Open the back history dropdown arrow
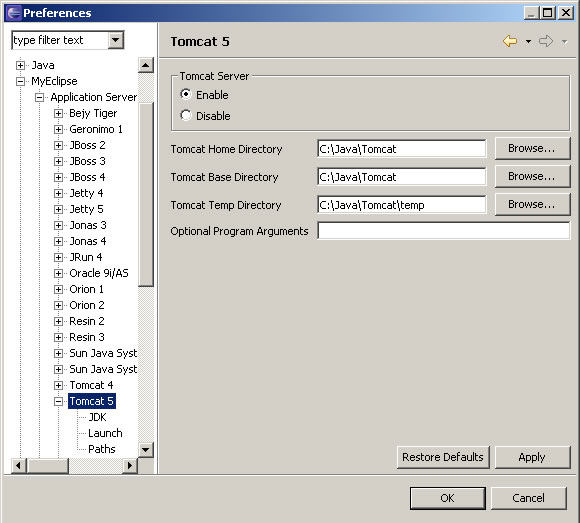 (x=528, y=42)
